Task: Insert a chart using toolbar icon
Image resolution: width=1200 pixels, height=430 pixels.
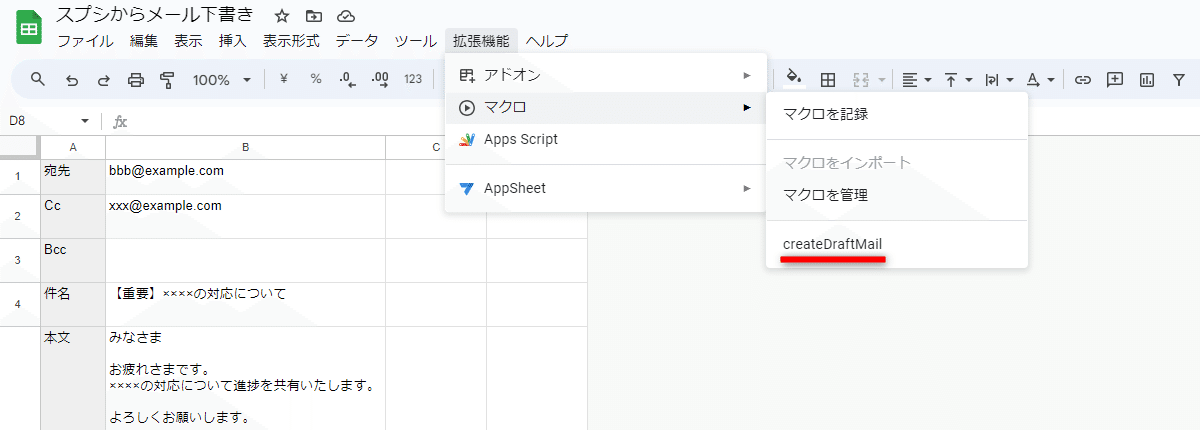Action: coord(1146,80)
